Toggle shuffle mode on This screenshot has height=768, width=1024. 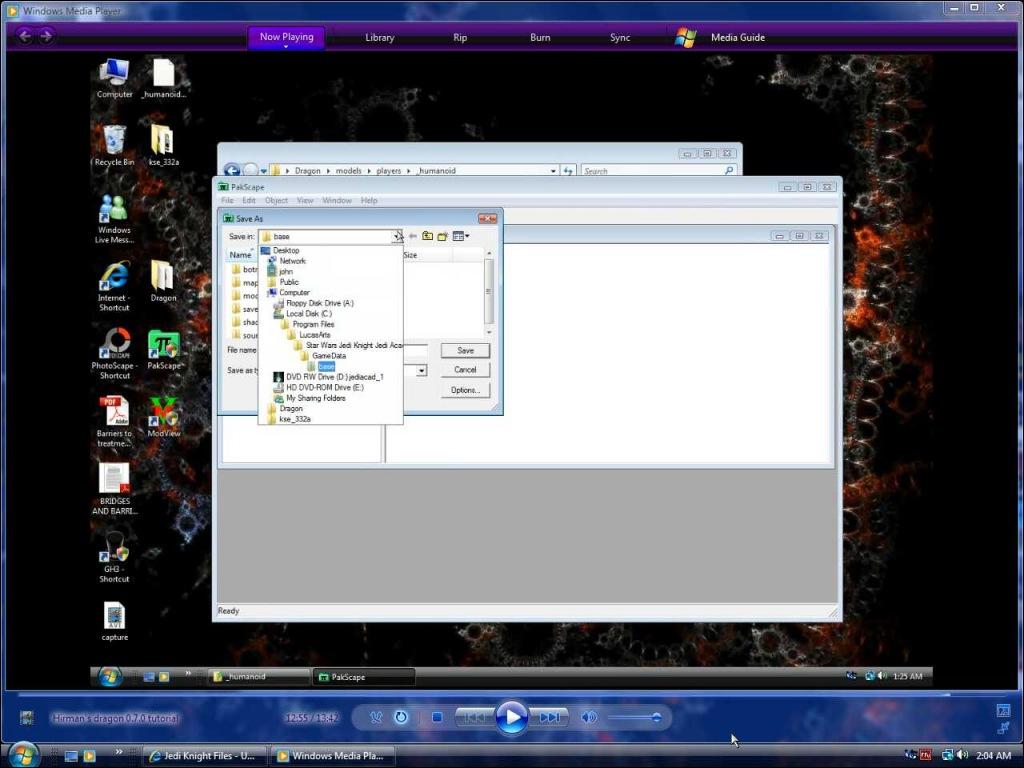376,717
